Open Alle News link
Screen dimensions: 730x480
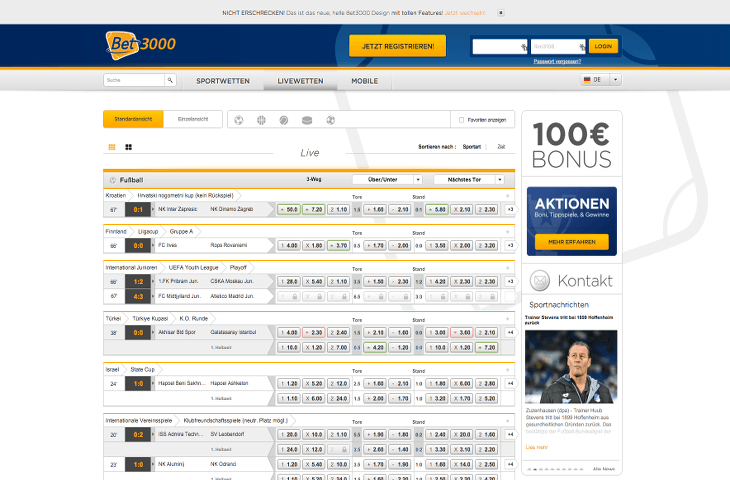tap(604, 469)
